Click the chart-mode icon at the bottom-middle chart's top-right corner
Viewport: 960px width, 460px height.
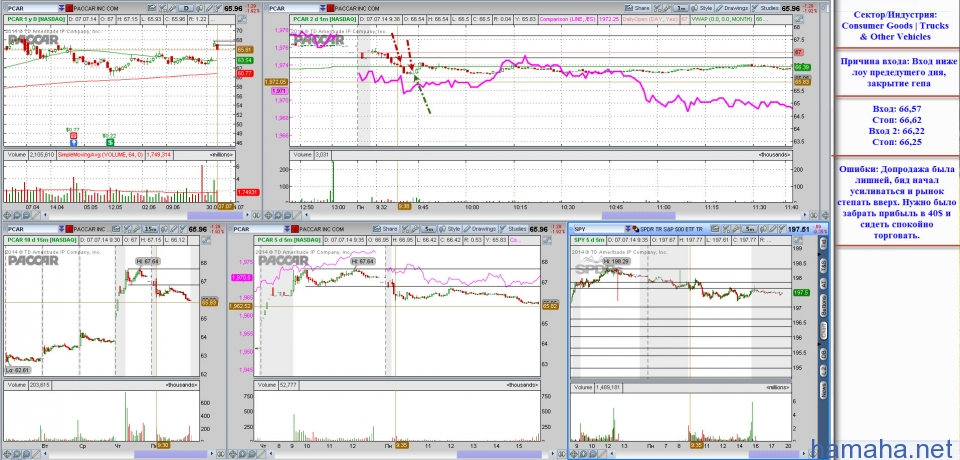click(x=547, y=240)
